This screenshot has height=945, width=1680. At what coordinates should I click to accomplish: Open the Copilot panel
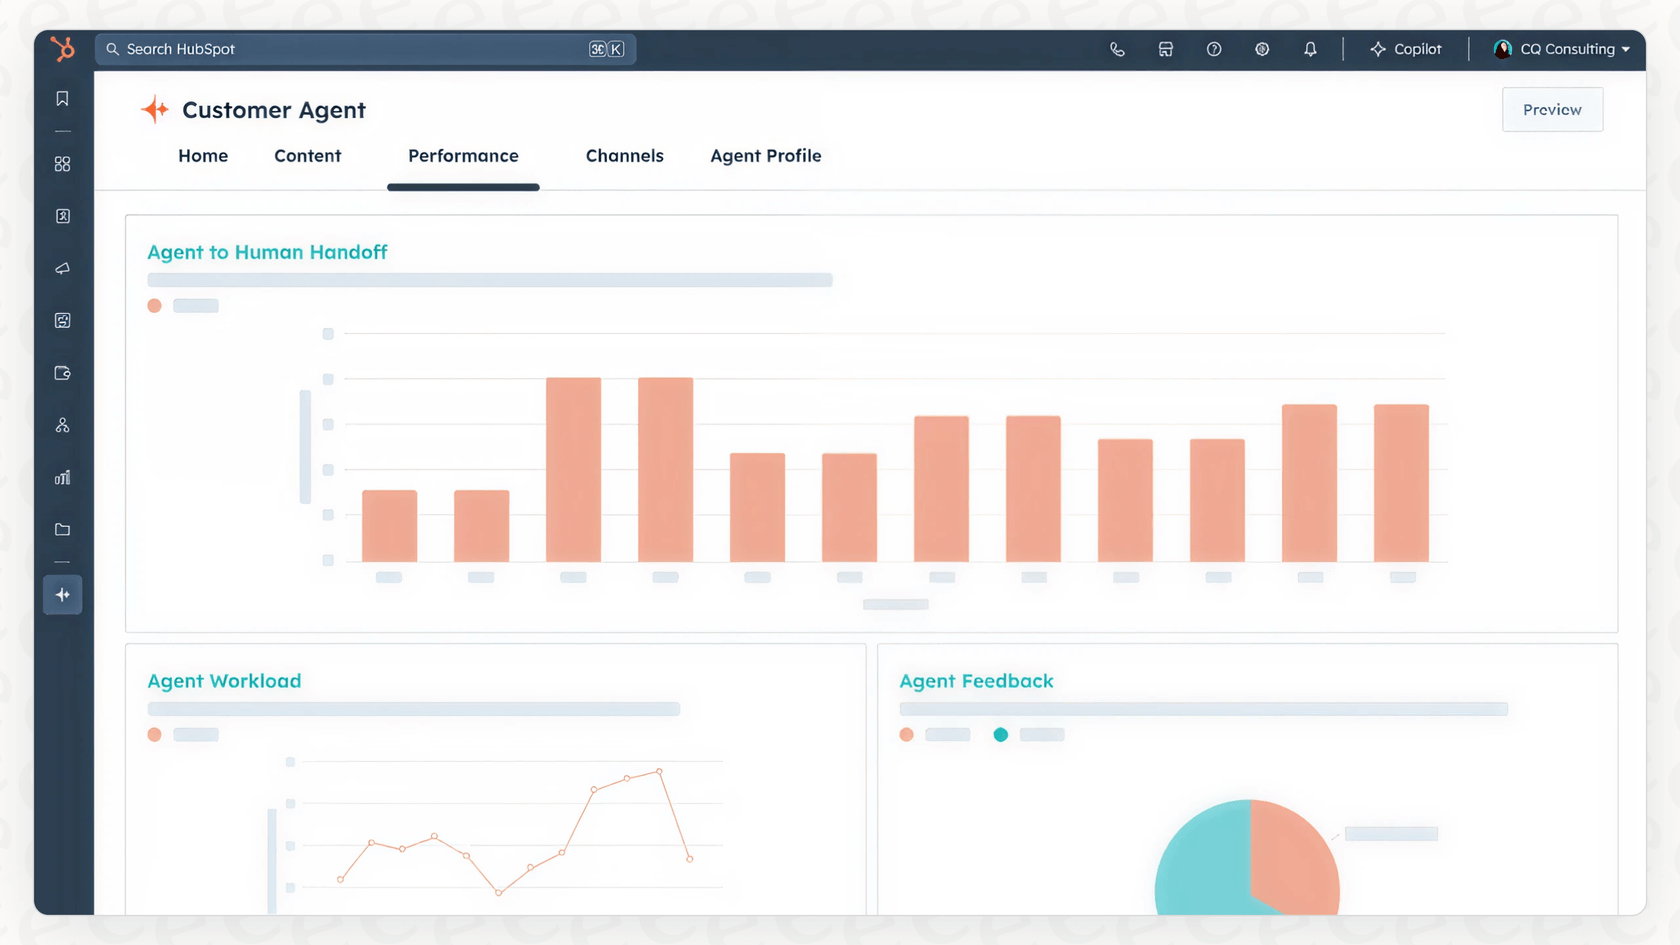pyautogui.click(x=1406, y=49)
